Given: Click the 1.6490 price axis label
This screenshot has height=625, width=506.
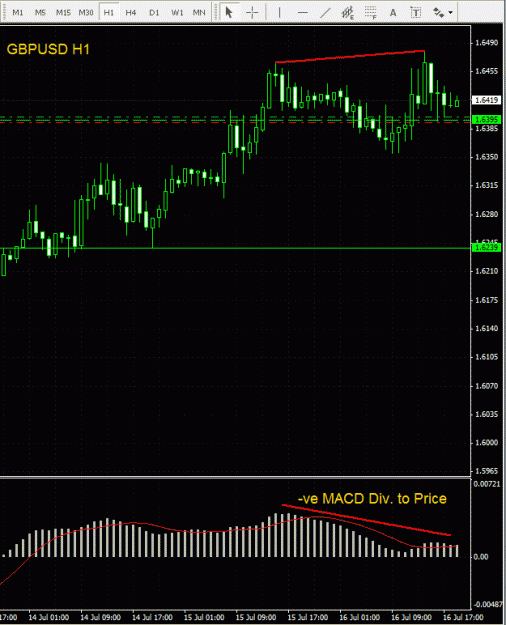Looking at the screenshot, I should point(486,43).
